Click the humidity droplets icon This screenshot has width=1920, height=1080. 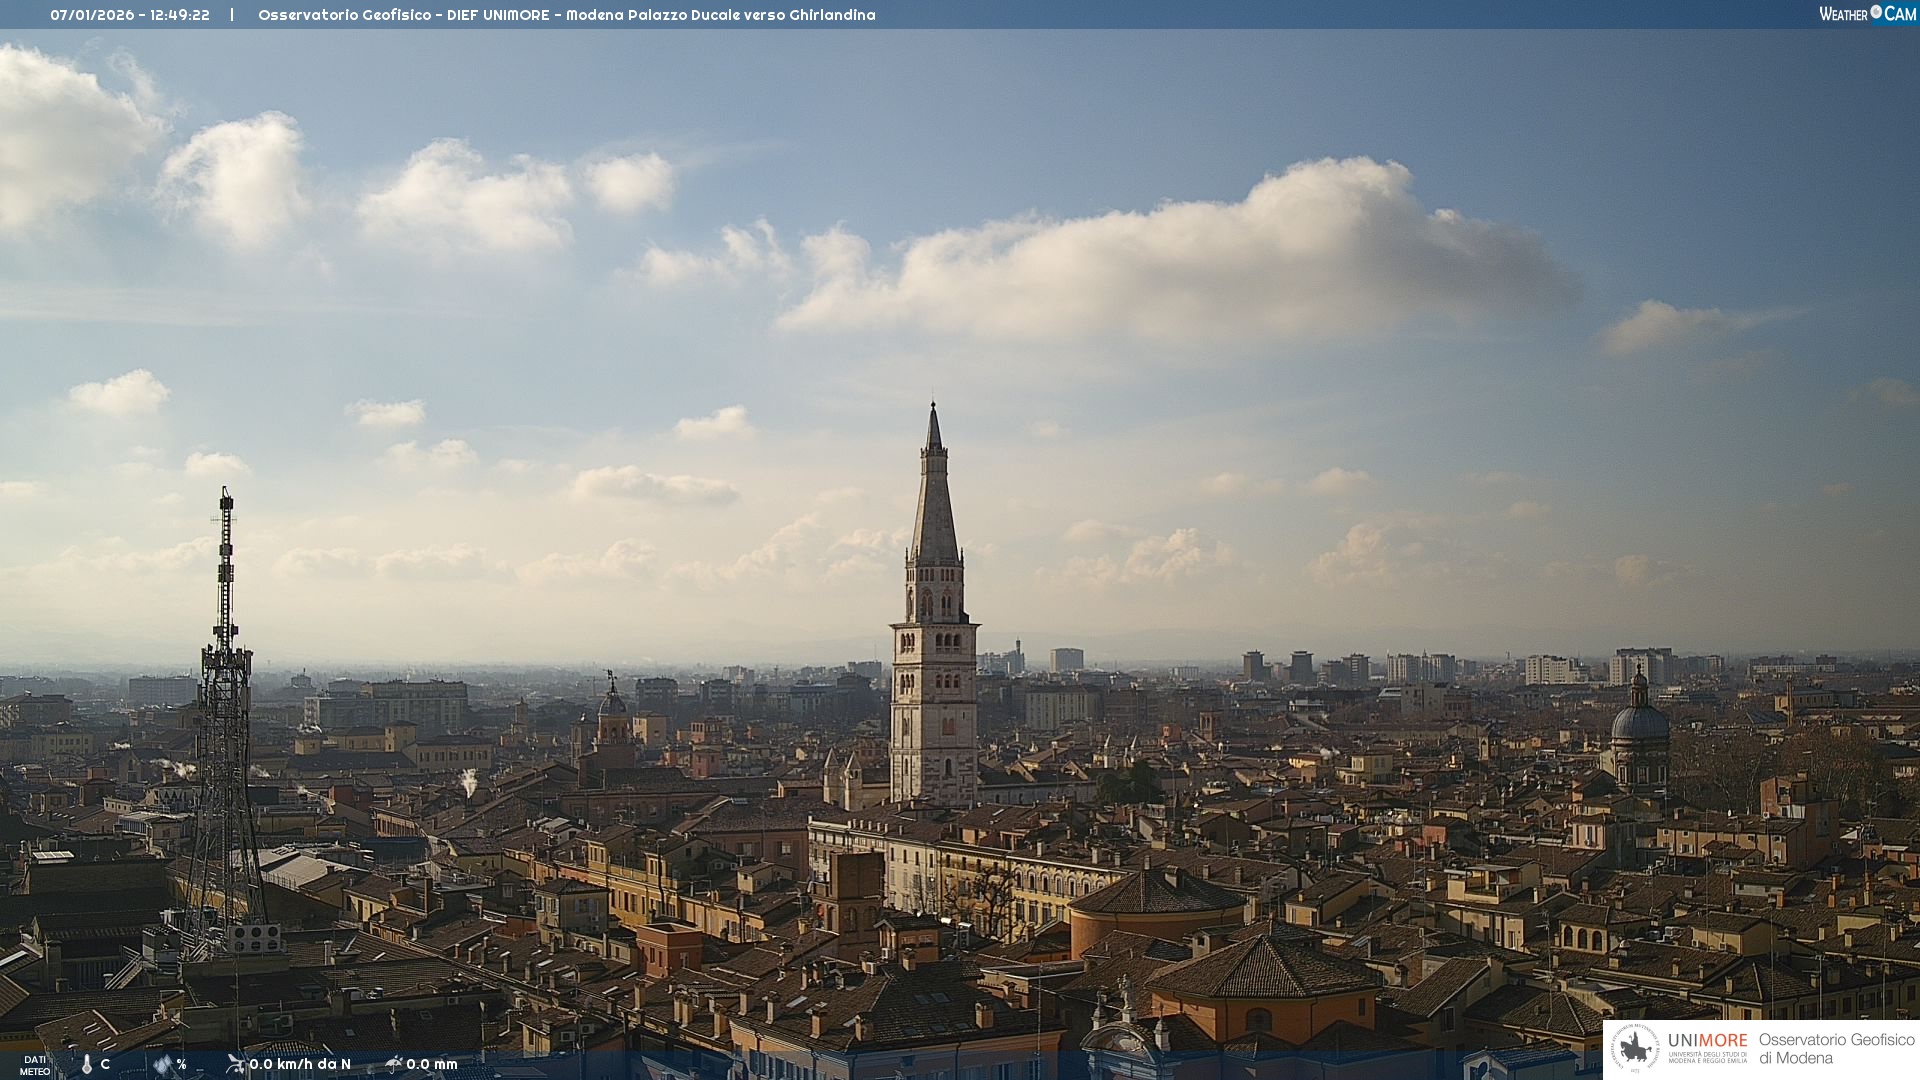[x=162, y=1065]
